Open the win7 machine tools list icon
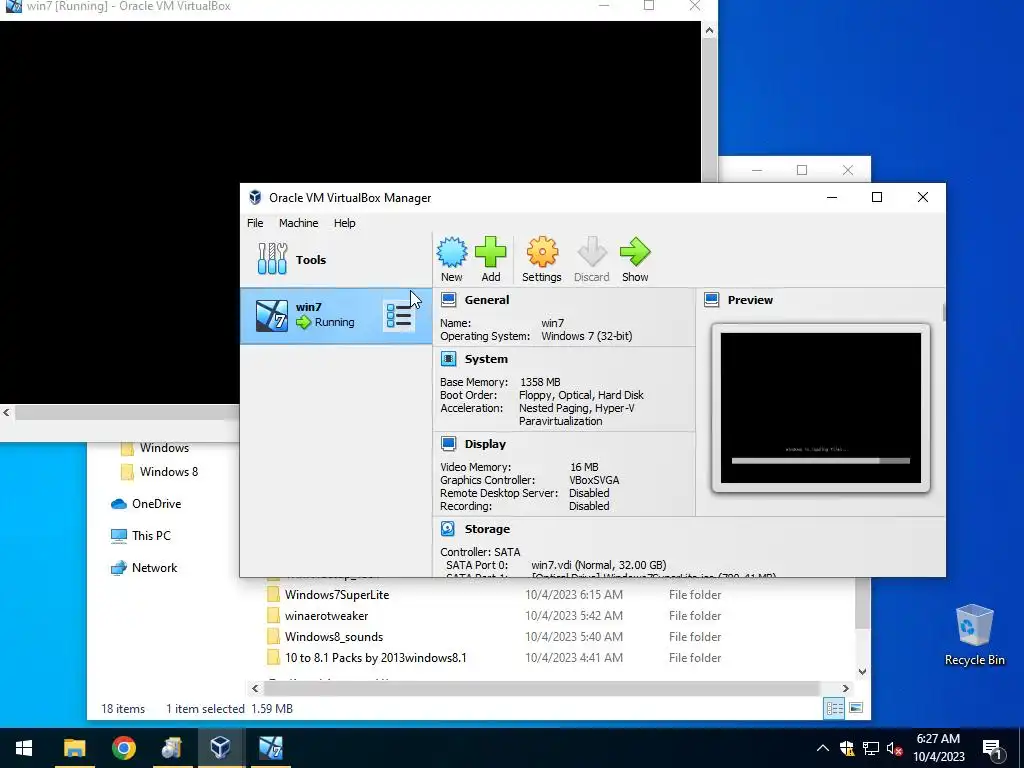Image resolution: width=1024 pixels, height=768 pixels. point(398,316)
